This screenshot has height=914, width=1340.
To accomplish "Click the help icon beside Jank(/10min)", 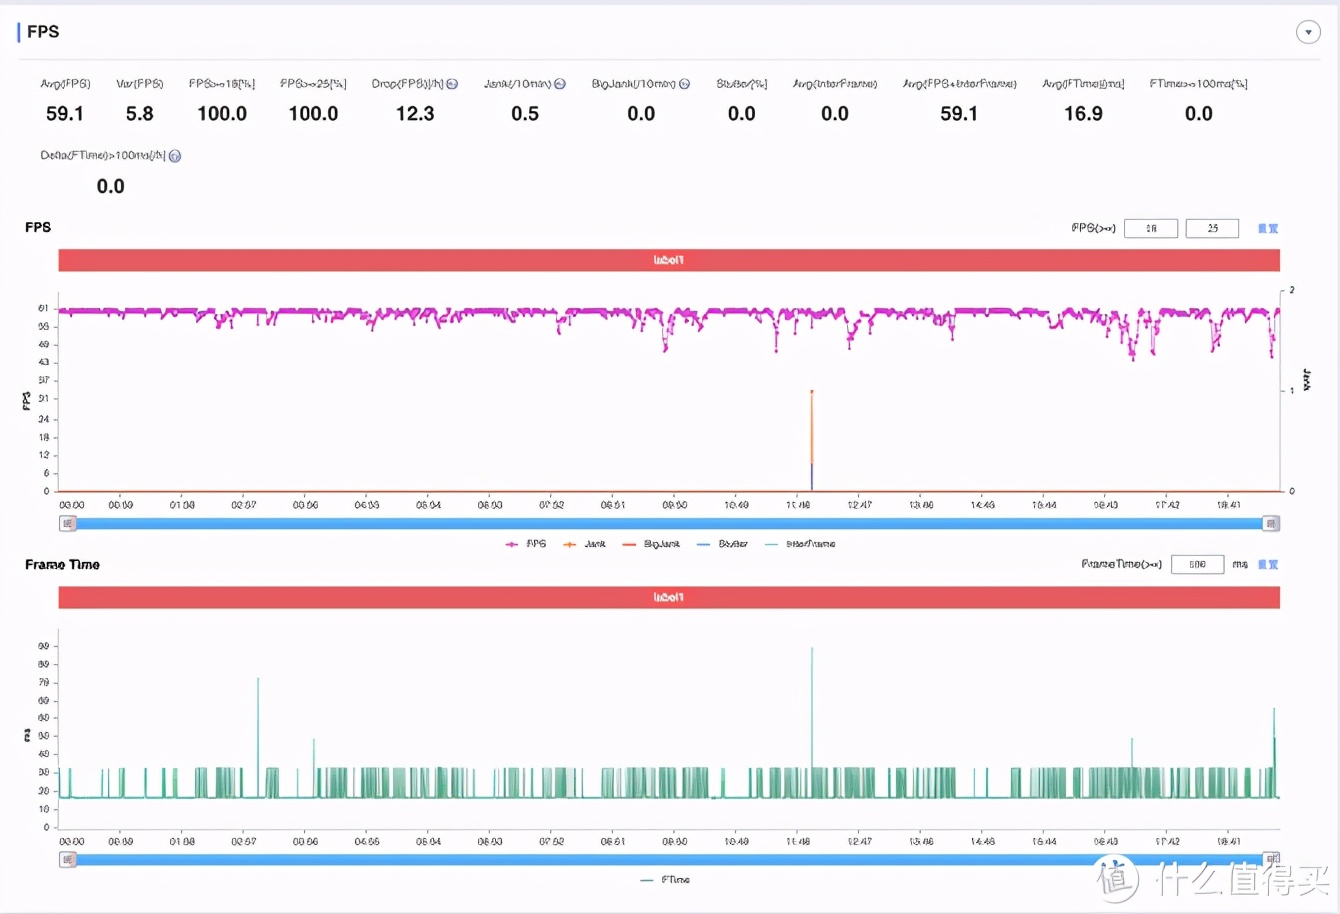I will [560, 84].
